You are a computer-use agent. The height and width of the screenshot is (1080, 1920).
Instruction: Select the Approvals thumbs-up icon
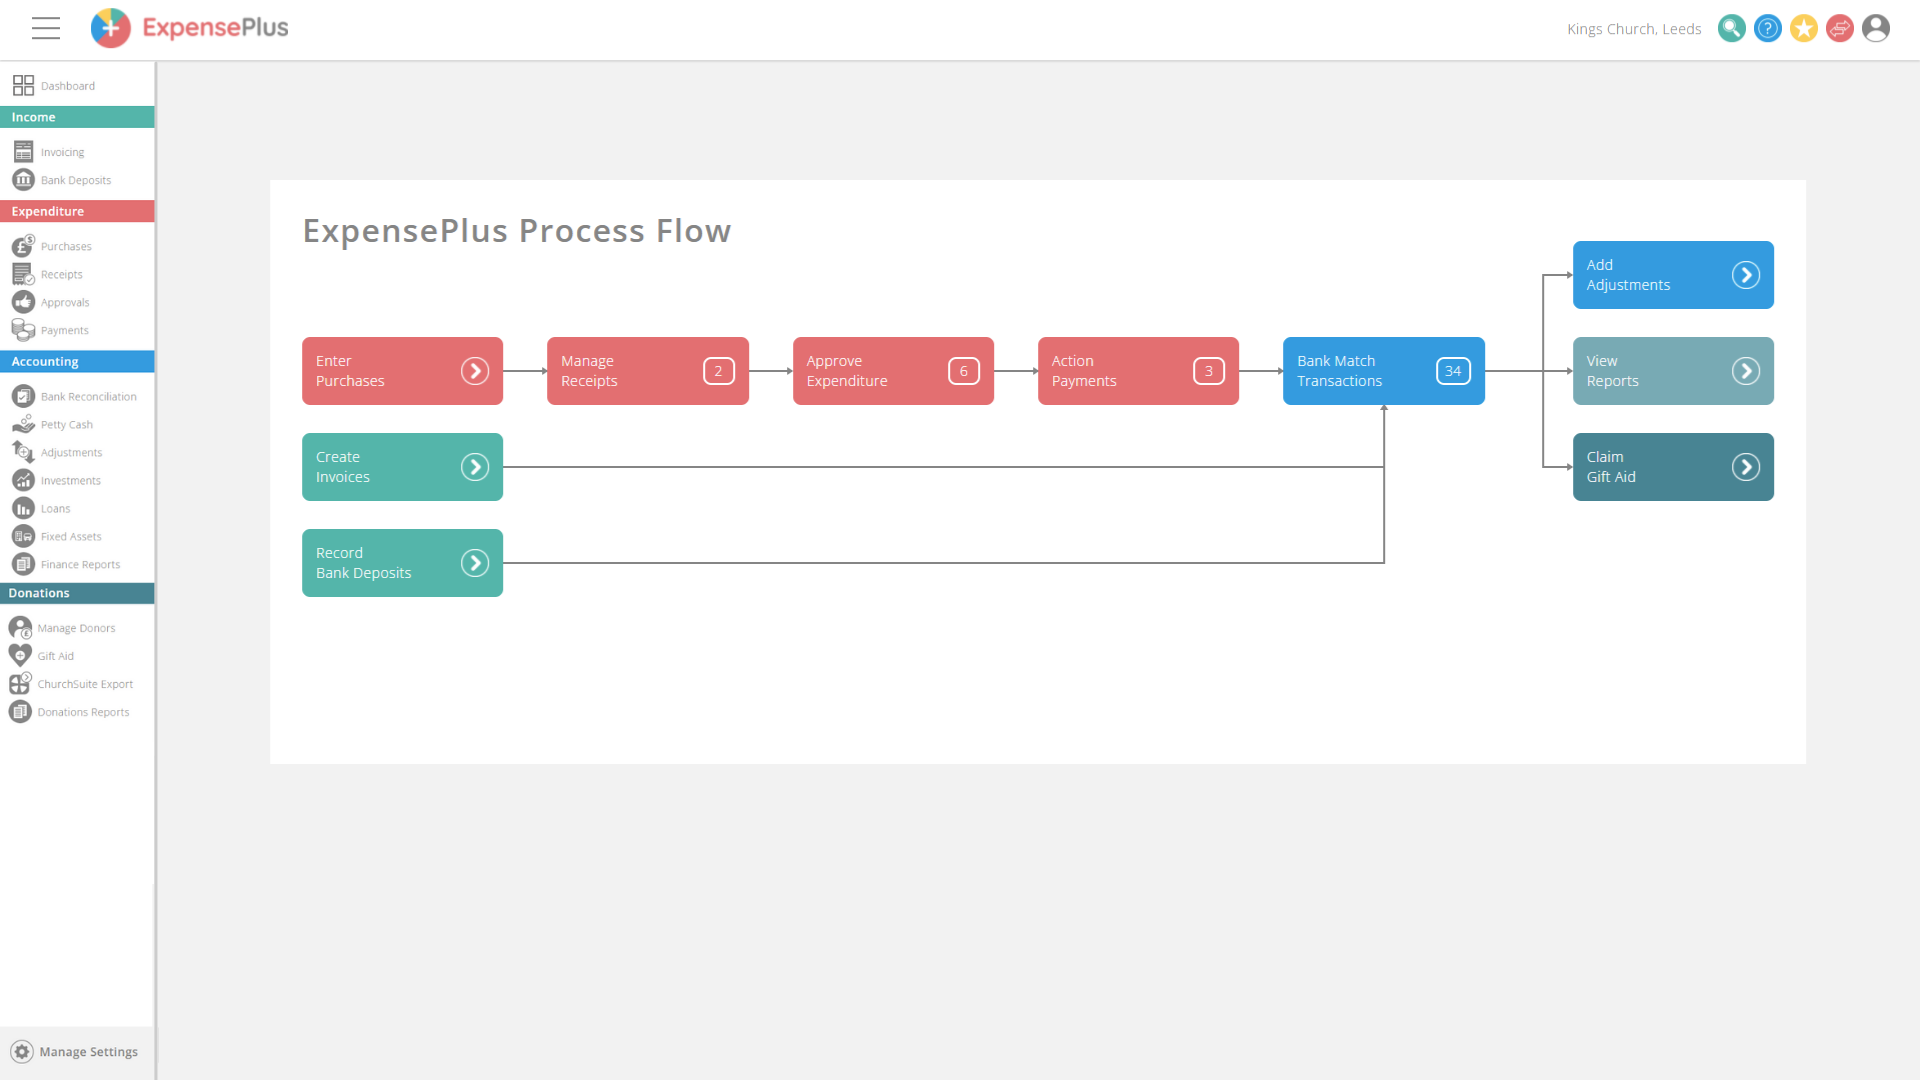[x=24, y=301]
